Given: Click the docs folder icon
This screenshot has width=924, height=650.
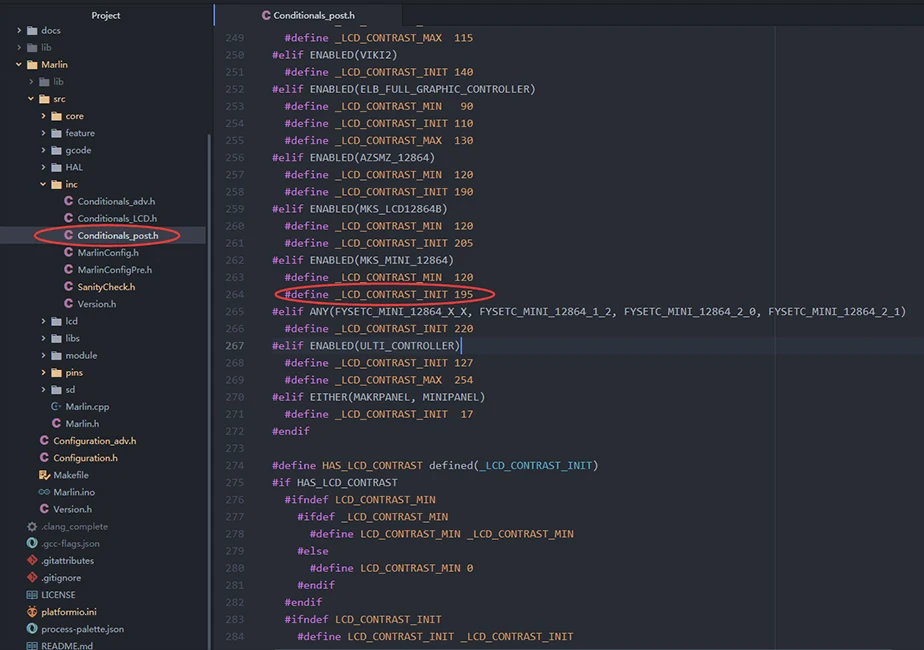Looking at the screenshot, I should coord(32,30).
